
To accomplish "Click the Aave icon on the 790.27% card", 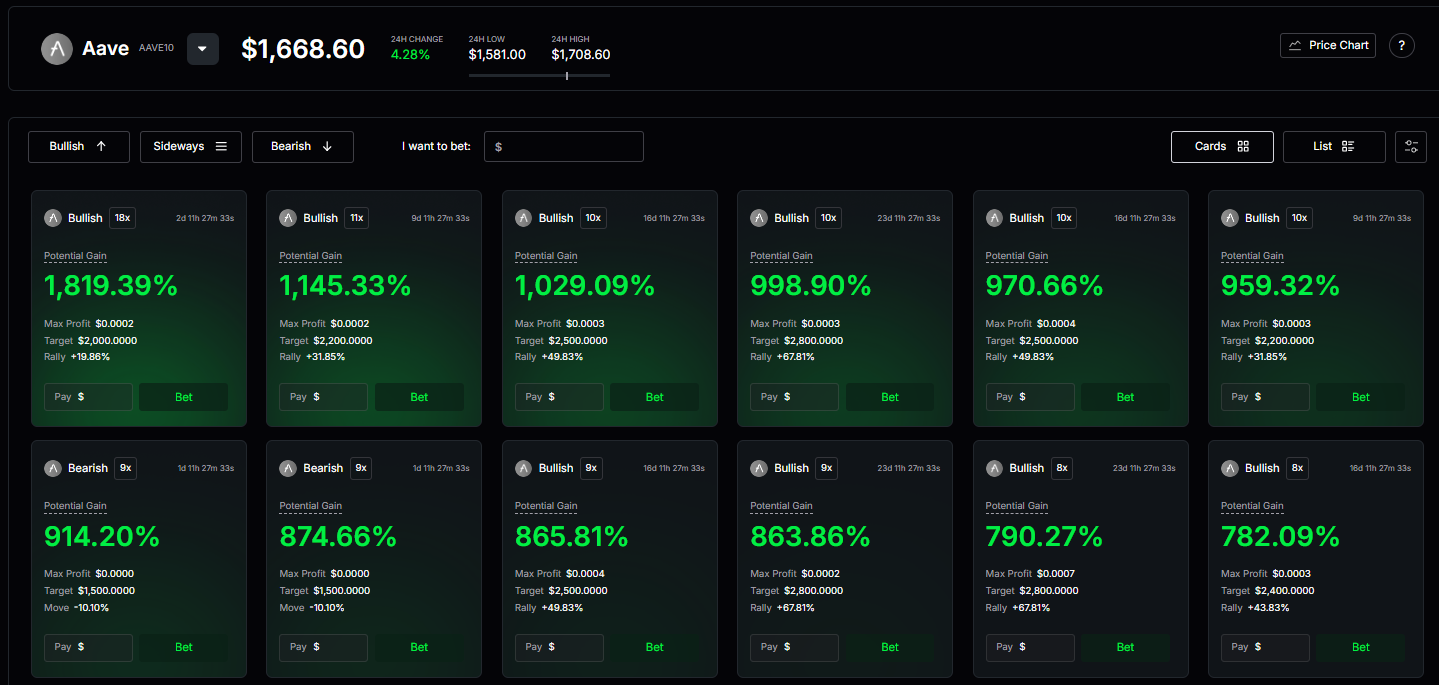I will [995, 468].
